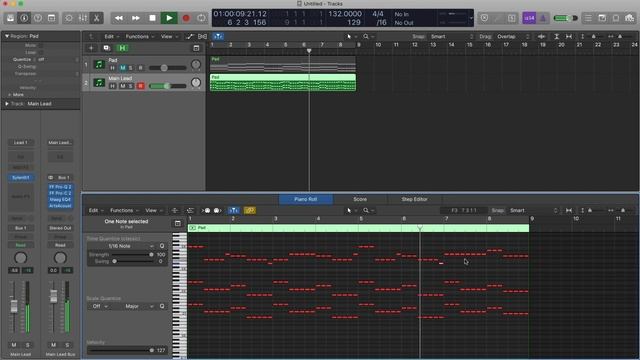Open the List Editors button
Viewport: 640px width, 360px height.
588,18
